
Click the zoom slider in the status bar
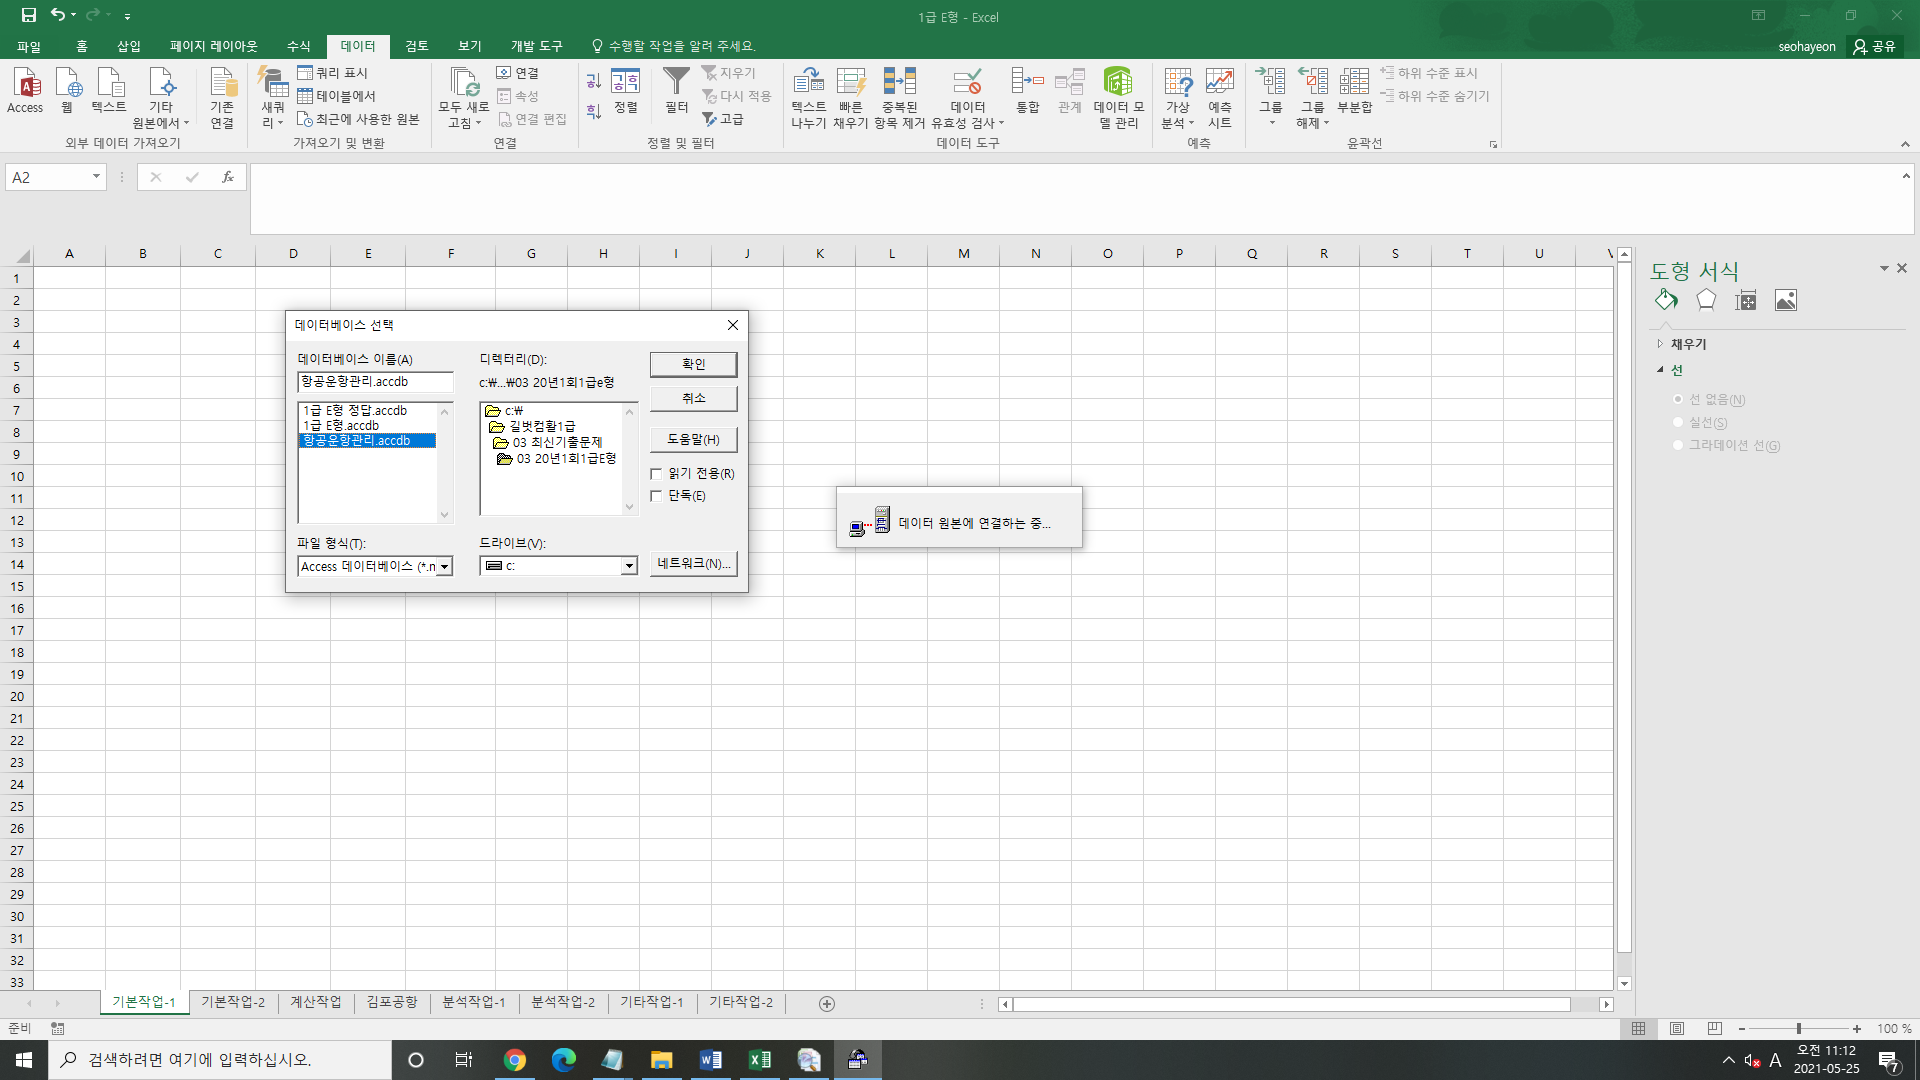[1798, 1029]
